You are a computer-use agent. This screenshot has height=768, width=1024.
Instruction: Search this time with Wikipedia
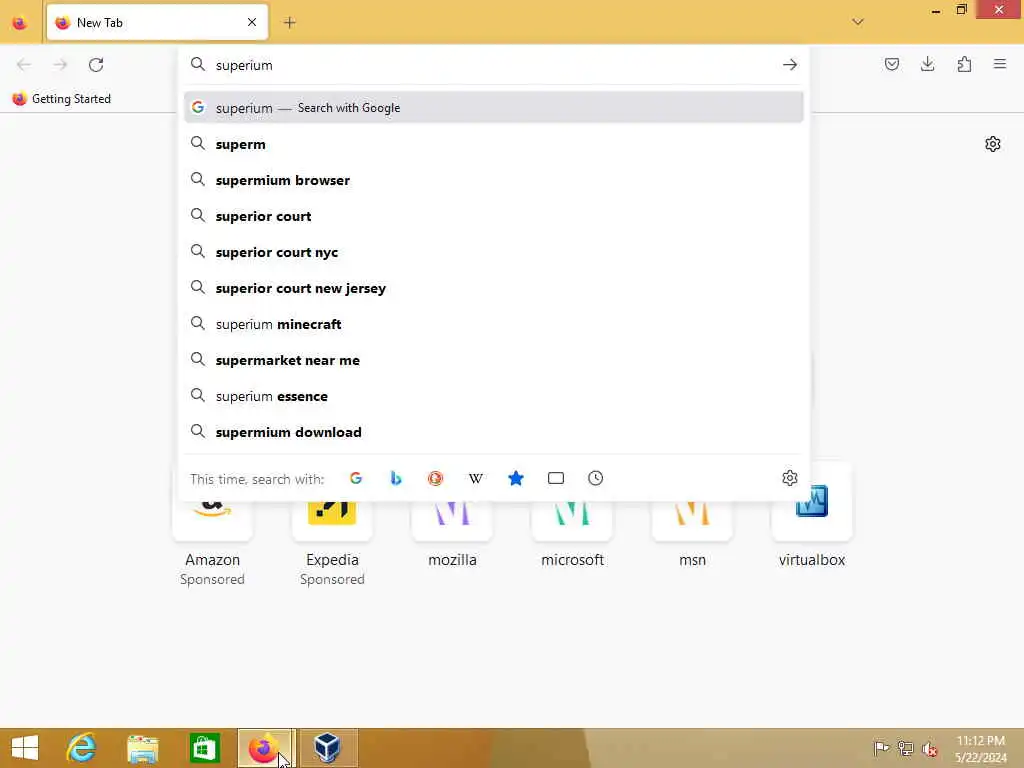[x=475, y=478]
